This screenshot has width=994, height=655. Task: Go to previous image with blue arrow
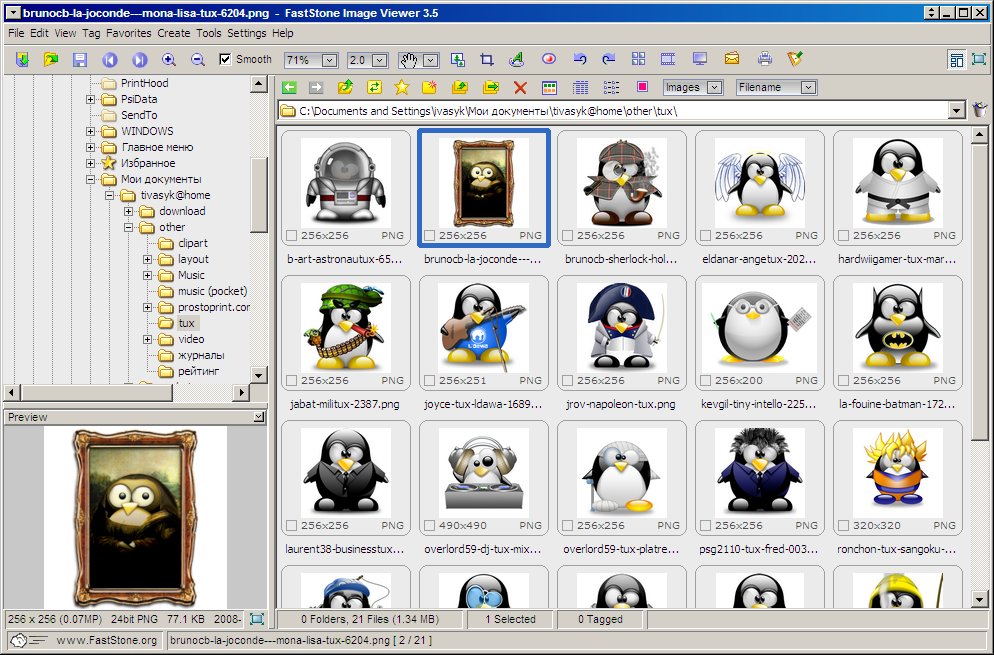click(x=110, y=60)
